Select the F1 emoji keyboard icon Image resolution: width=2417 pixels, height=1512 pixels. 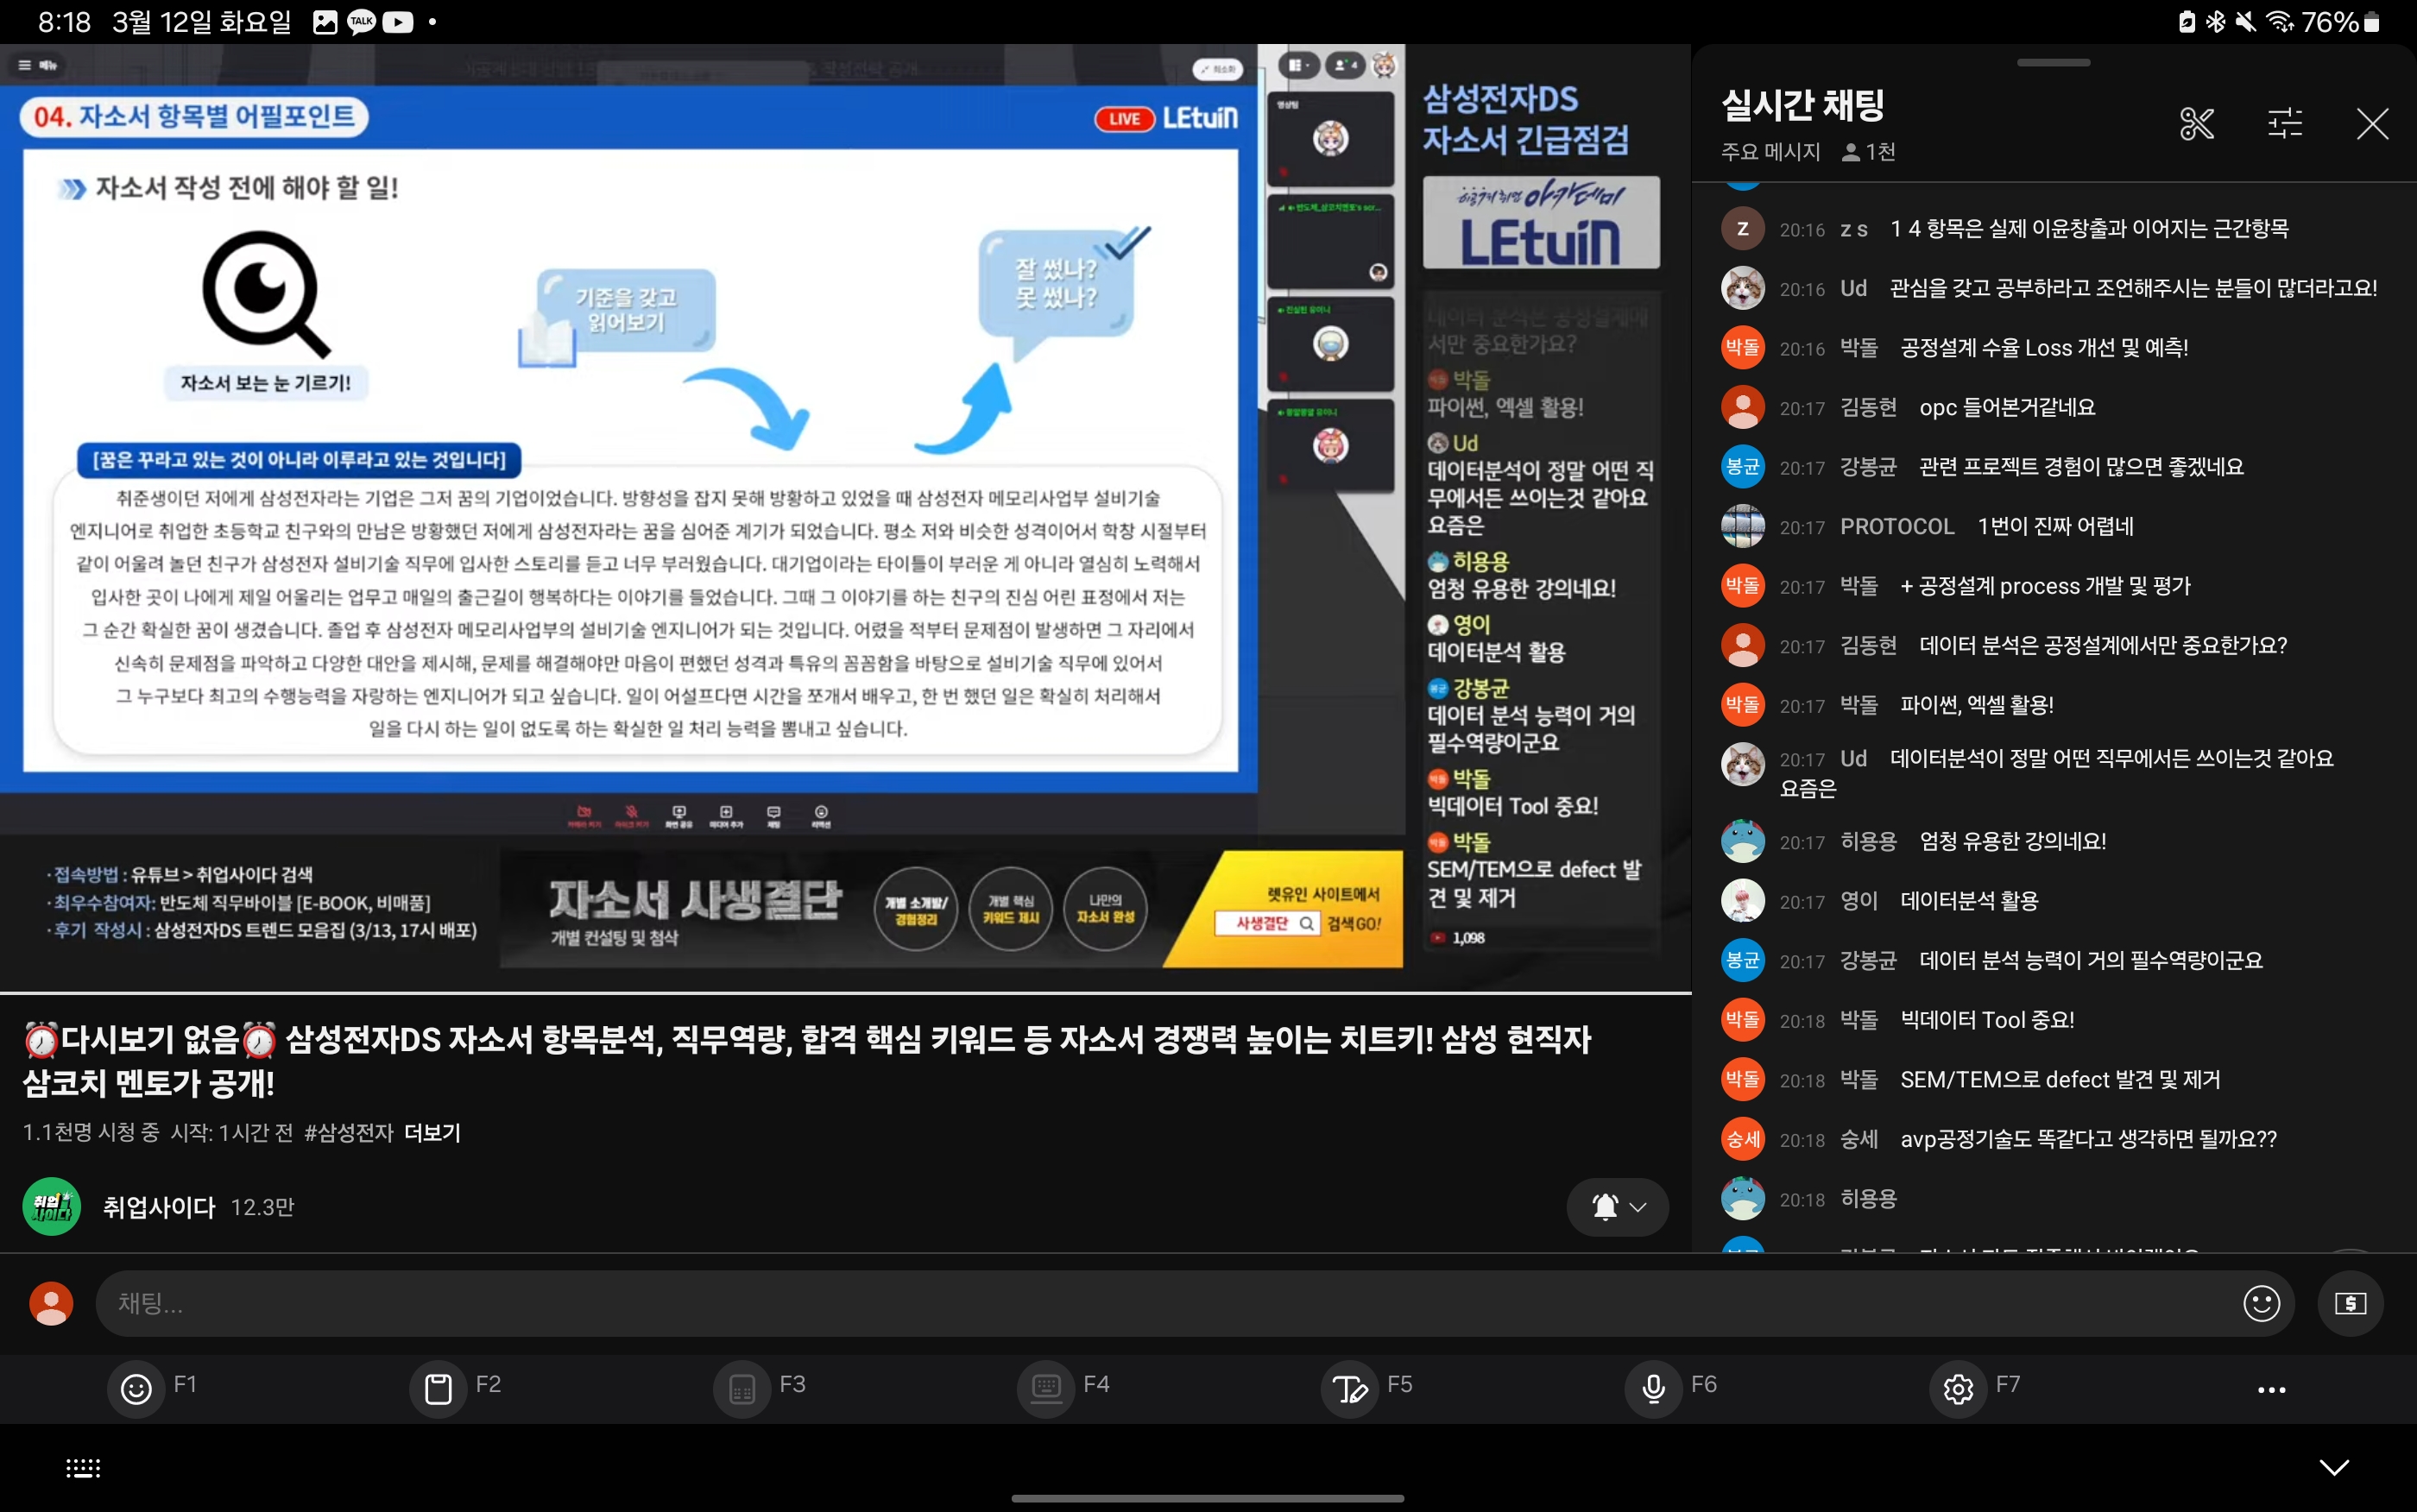tap(136, 1388)
